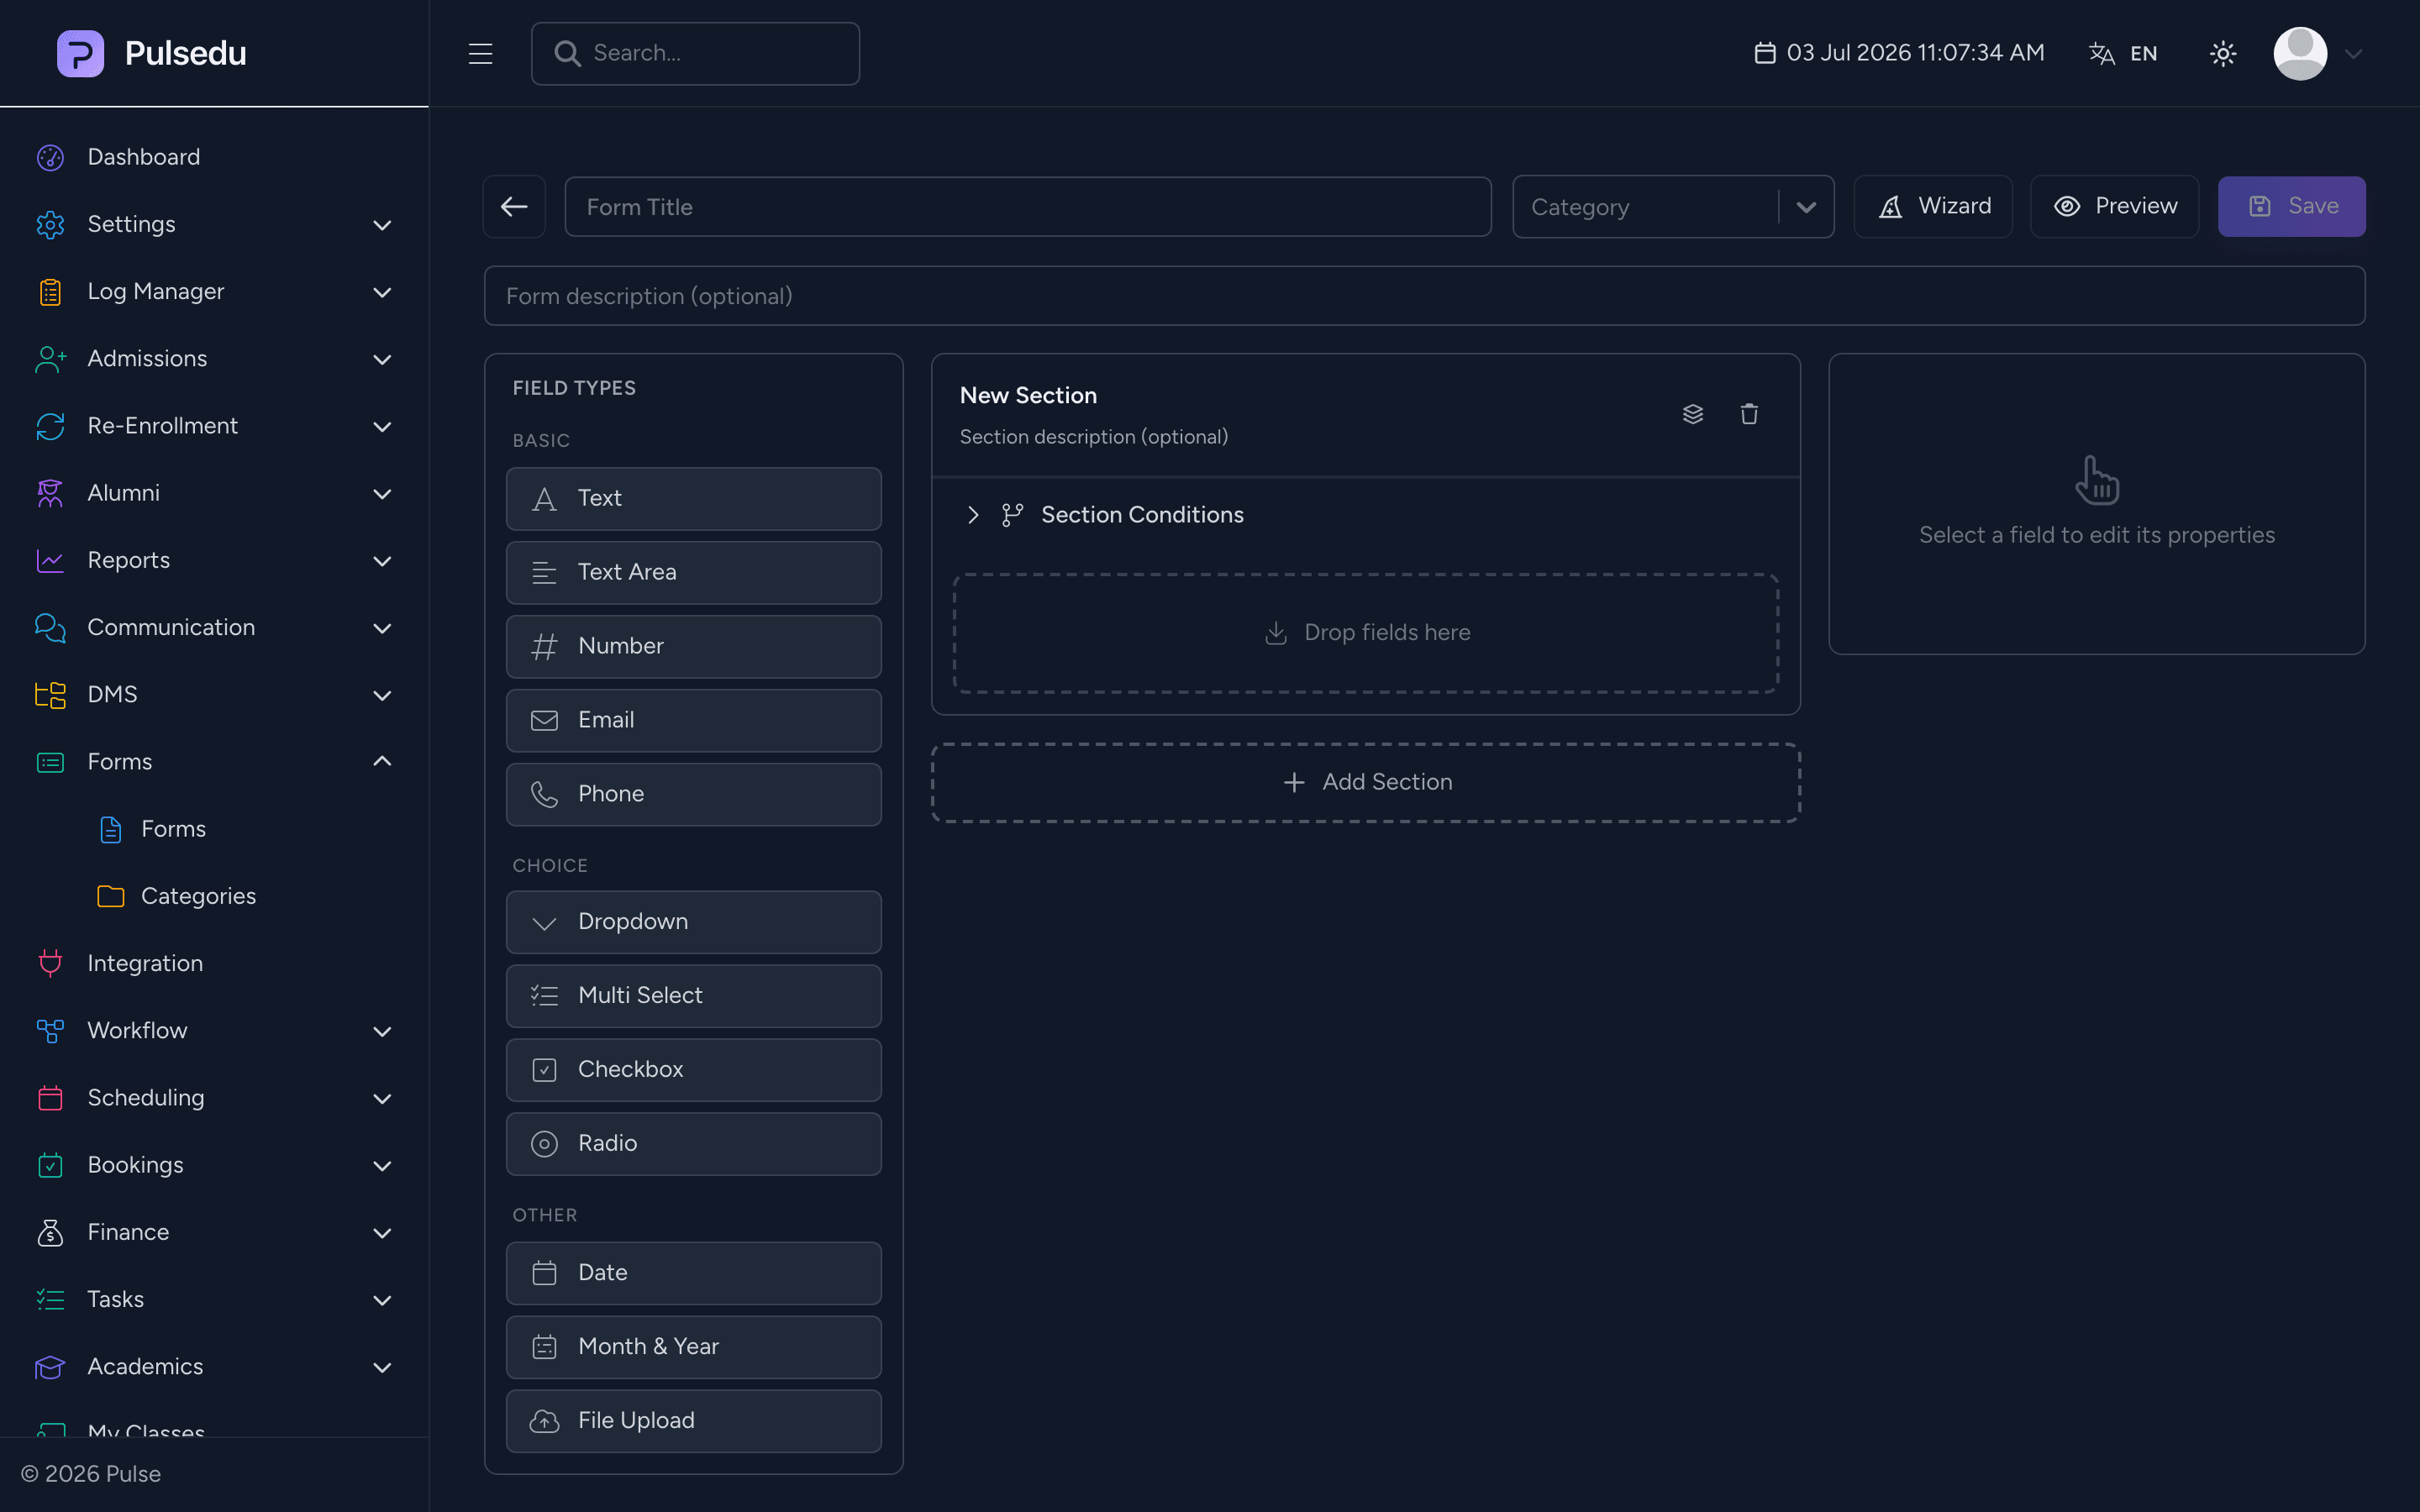The height and width of the screenshot is (1512, 2420).
Task: Select the Radio field type
Action: coord(694,1144)
